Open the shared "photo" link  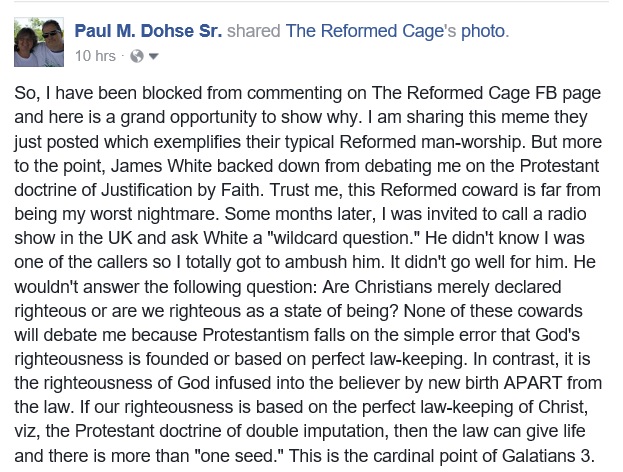pyautogui.click(x=482, y=31)
